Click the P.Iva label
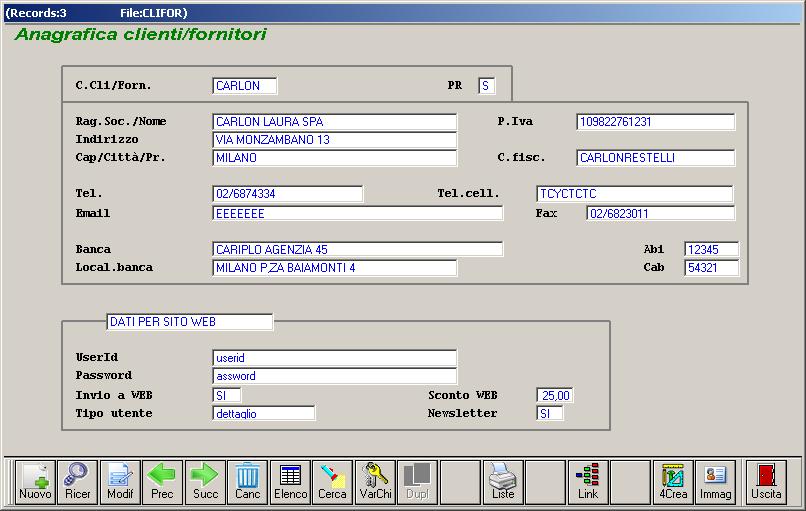The height and width of the screenshot is (511, 806). pos(515,122)
